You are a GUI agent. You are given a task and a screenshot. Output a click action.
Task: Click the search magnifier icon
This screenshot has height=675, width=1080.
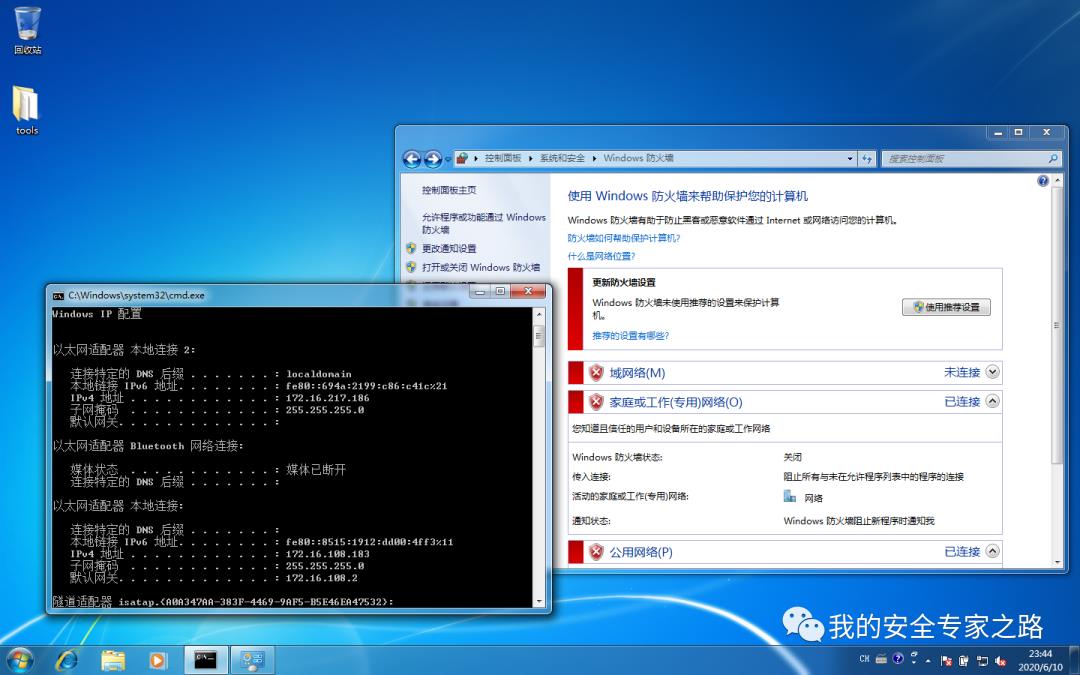(x=1053, y=158)
